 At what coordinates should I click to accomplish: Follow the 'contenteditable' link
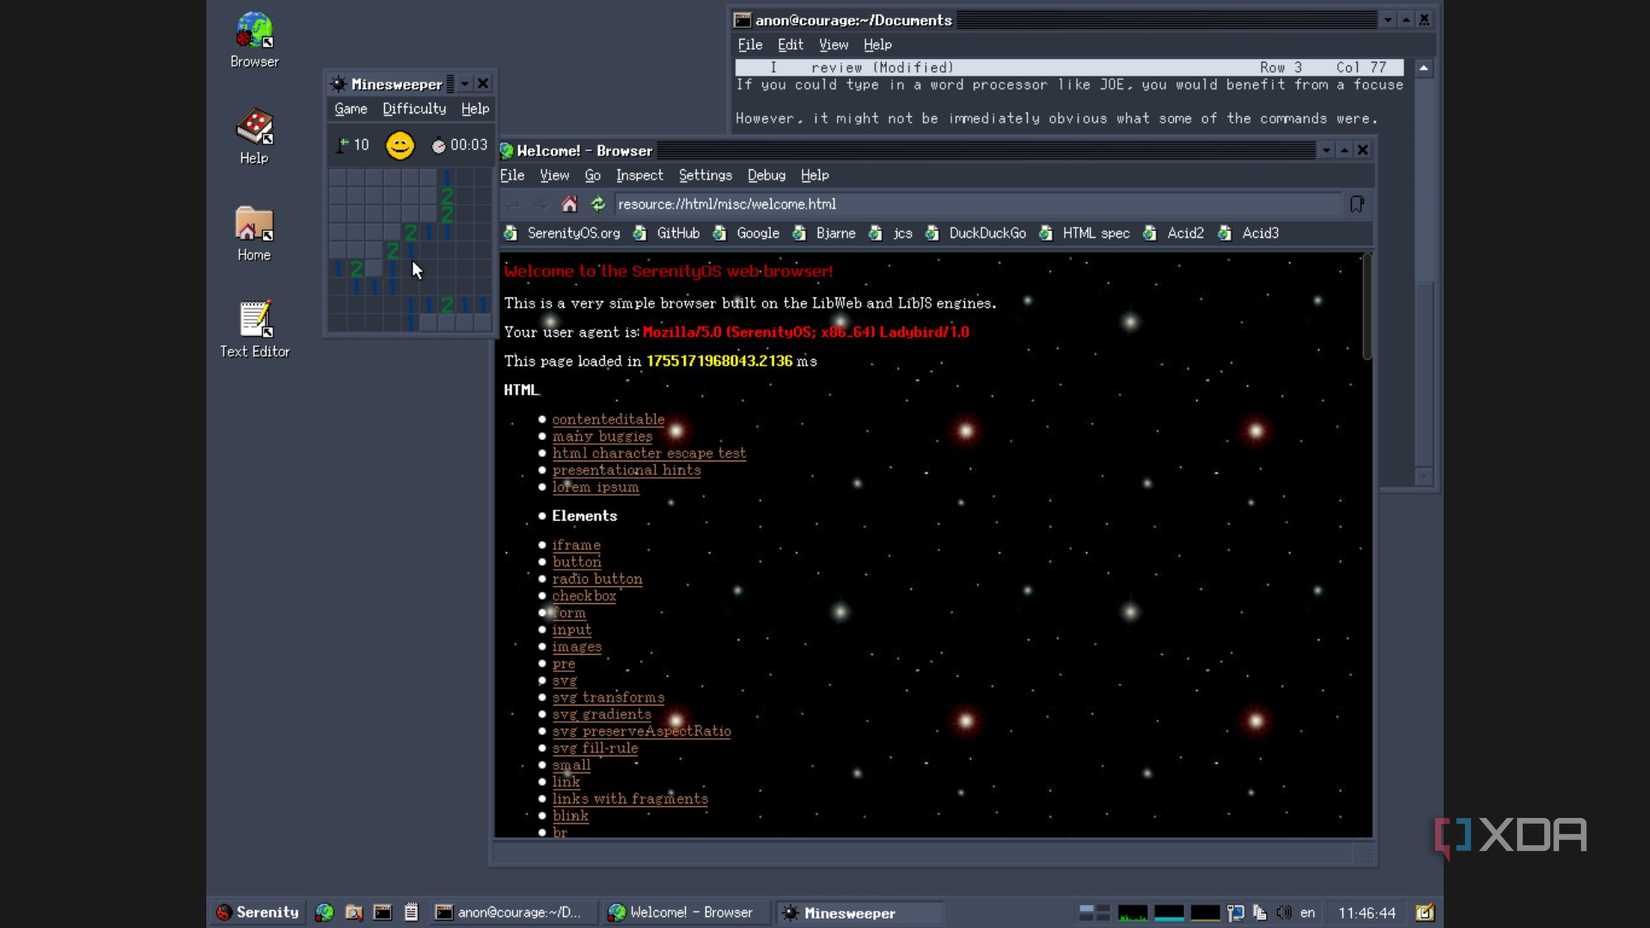click(608, 419)
